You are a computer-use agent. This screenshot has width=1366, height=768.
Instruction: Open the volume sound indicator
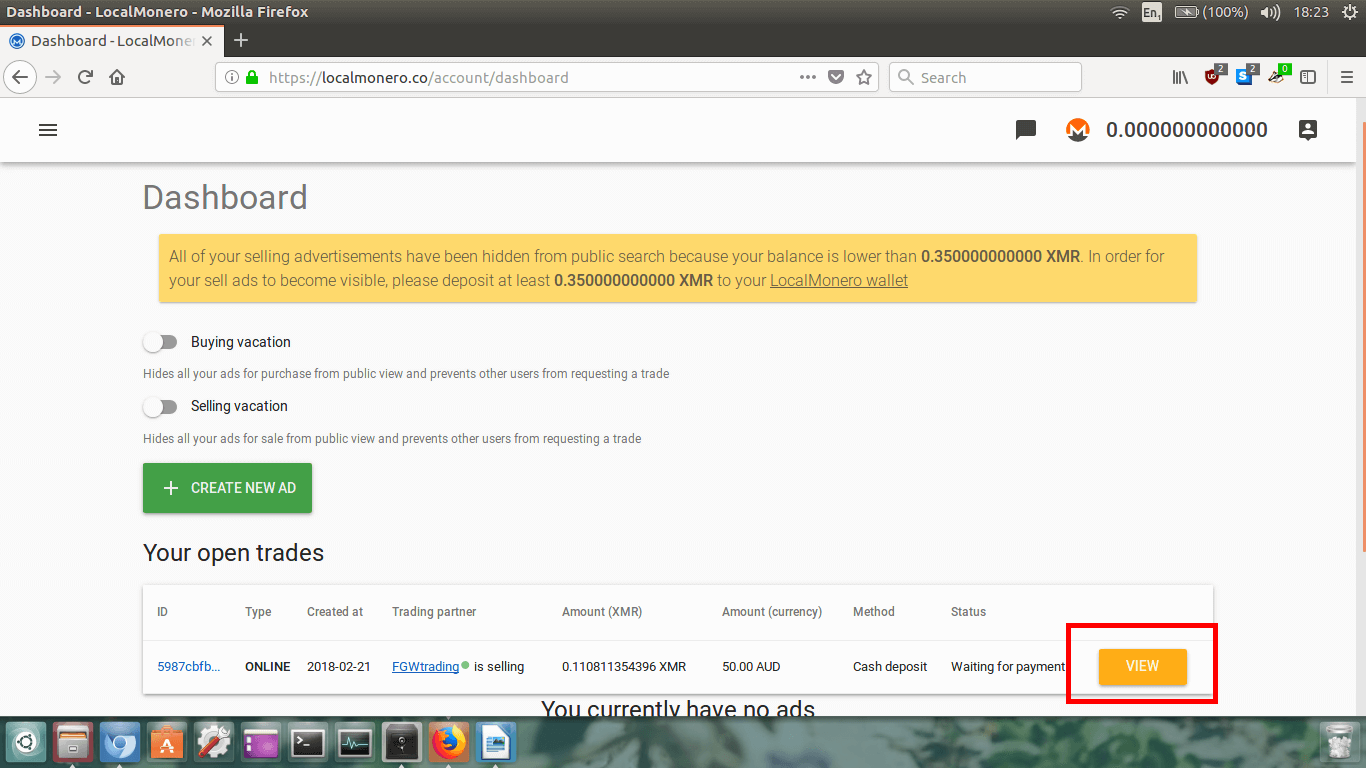coord(1270,12)
